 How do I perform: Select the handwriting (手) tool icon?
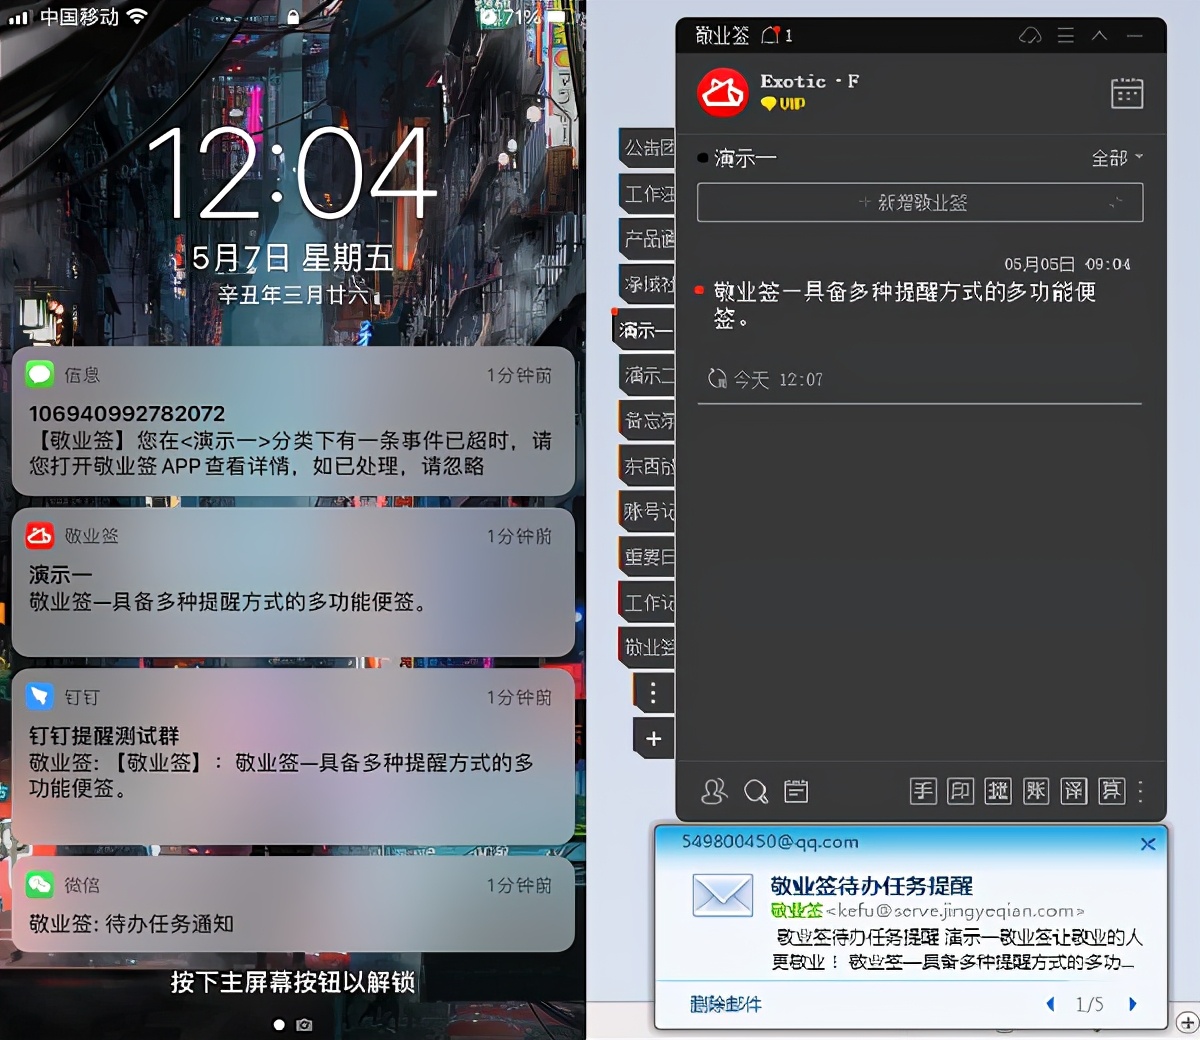click(923, 791)
